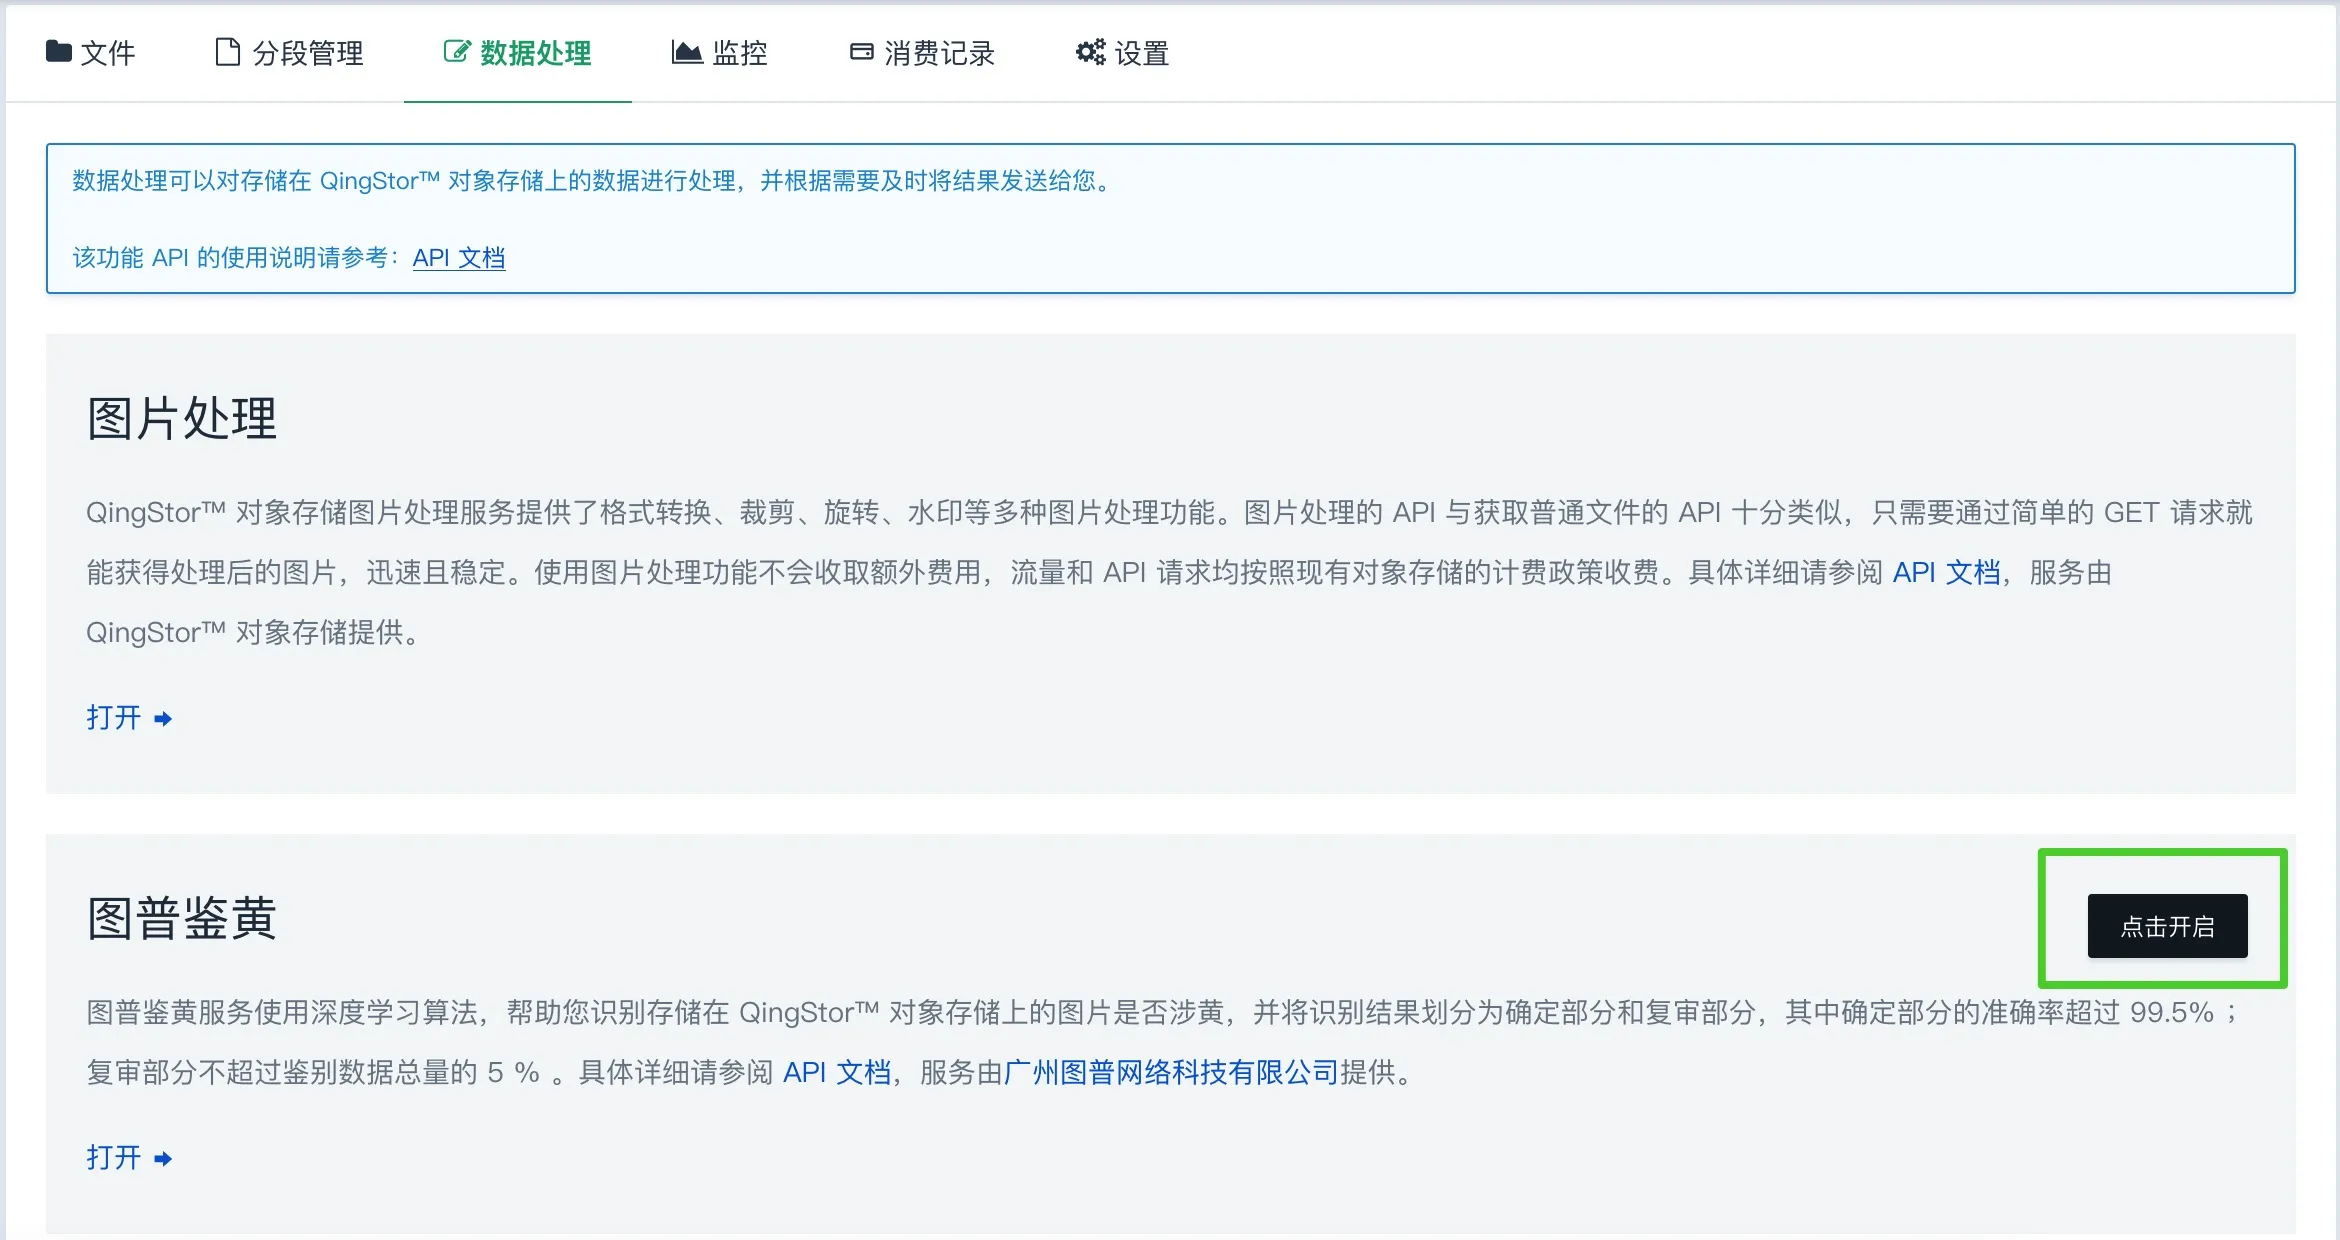Switch to the 文件 tab
The height and width of the screenshot is (1240, 2340).
pos(107,53)
